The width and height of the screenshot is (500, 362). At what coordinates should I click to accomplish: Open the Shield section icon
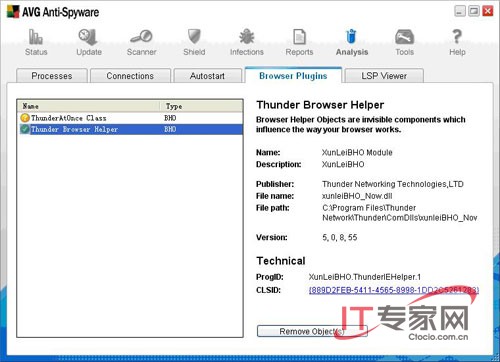194,36
